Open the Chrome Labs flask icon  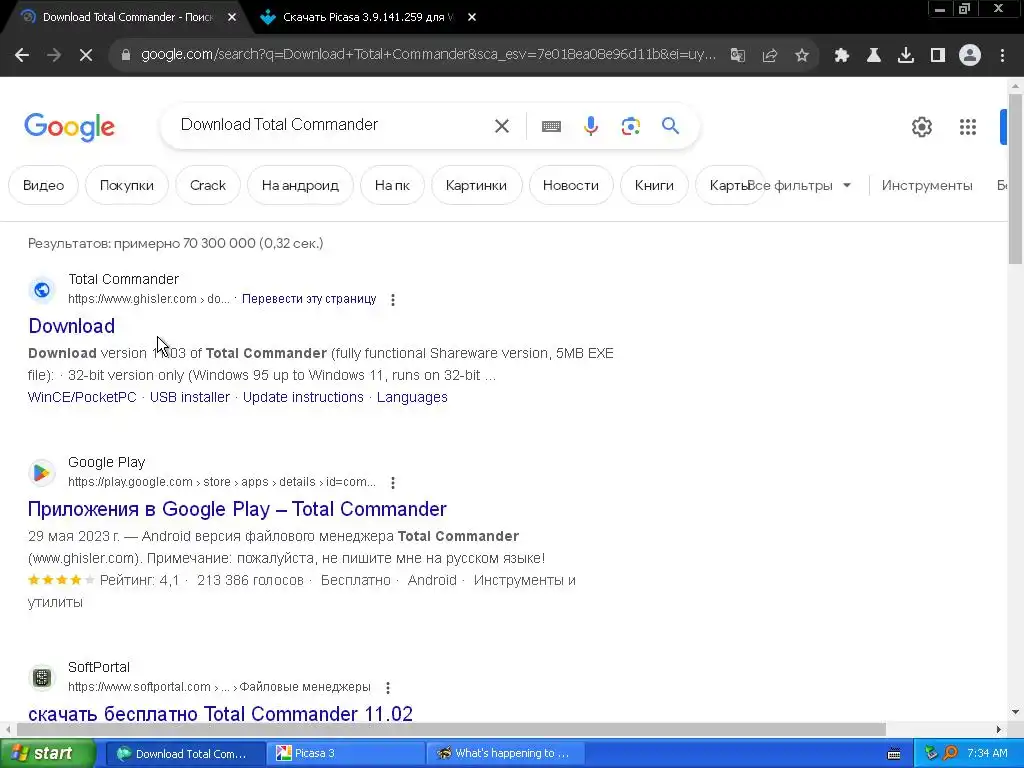pos(874,56)
